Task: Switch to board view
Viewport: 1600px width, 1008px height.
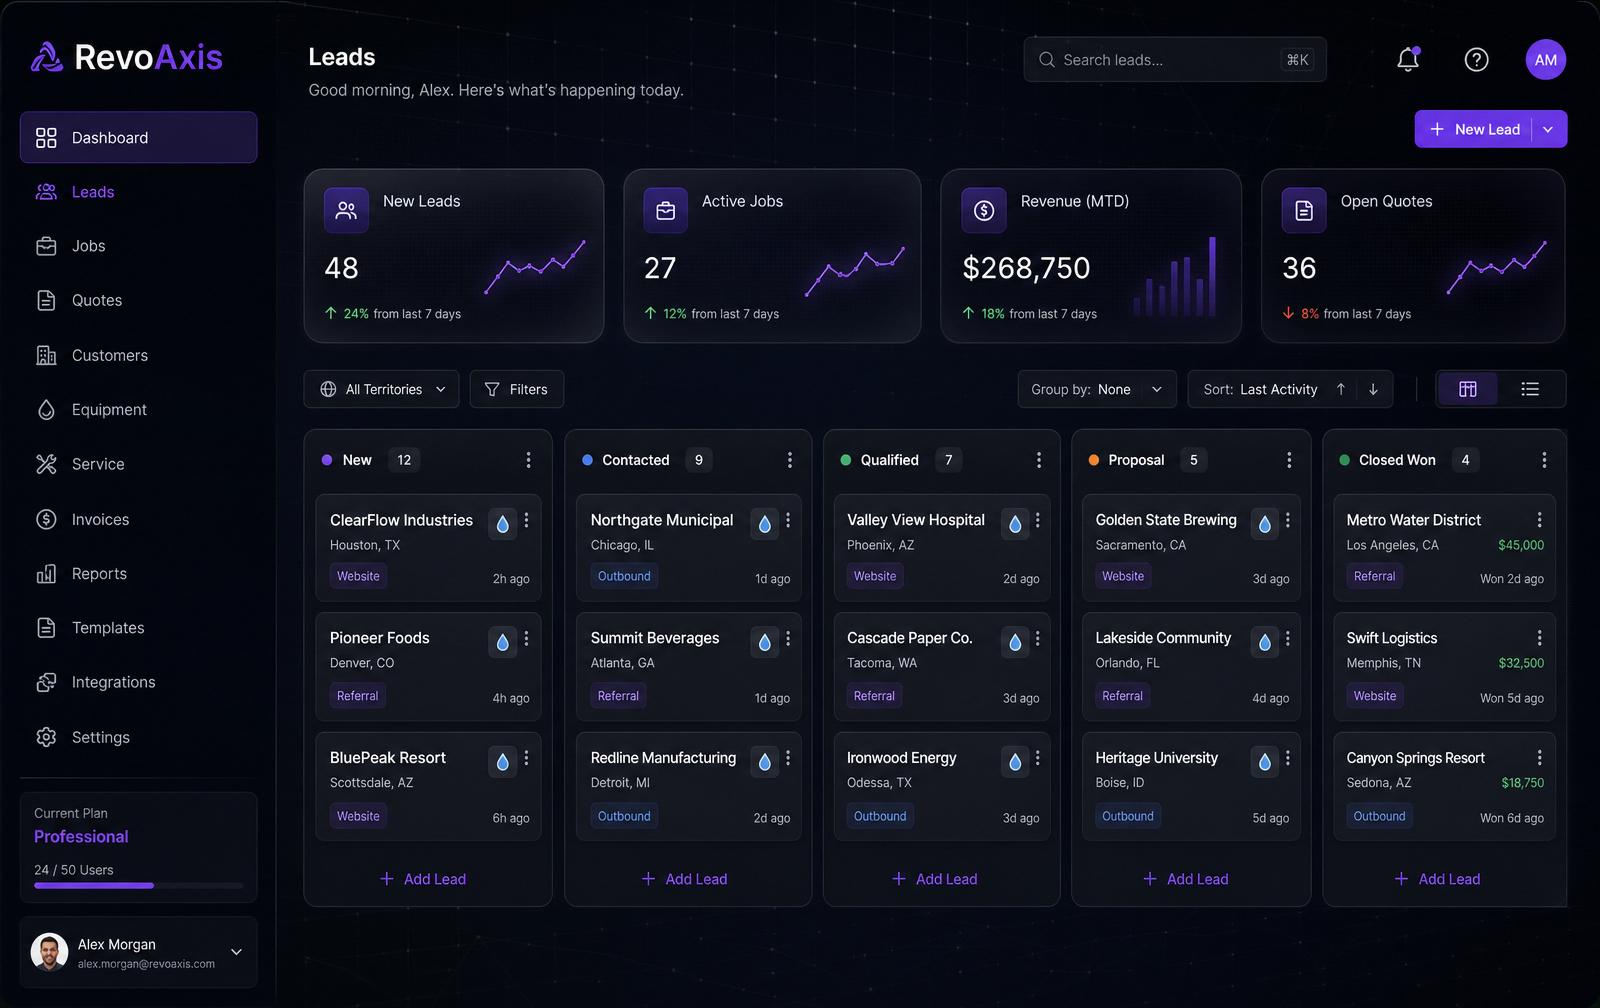Action: 1467,389
